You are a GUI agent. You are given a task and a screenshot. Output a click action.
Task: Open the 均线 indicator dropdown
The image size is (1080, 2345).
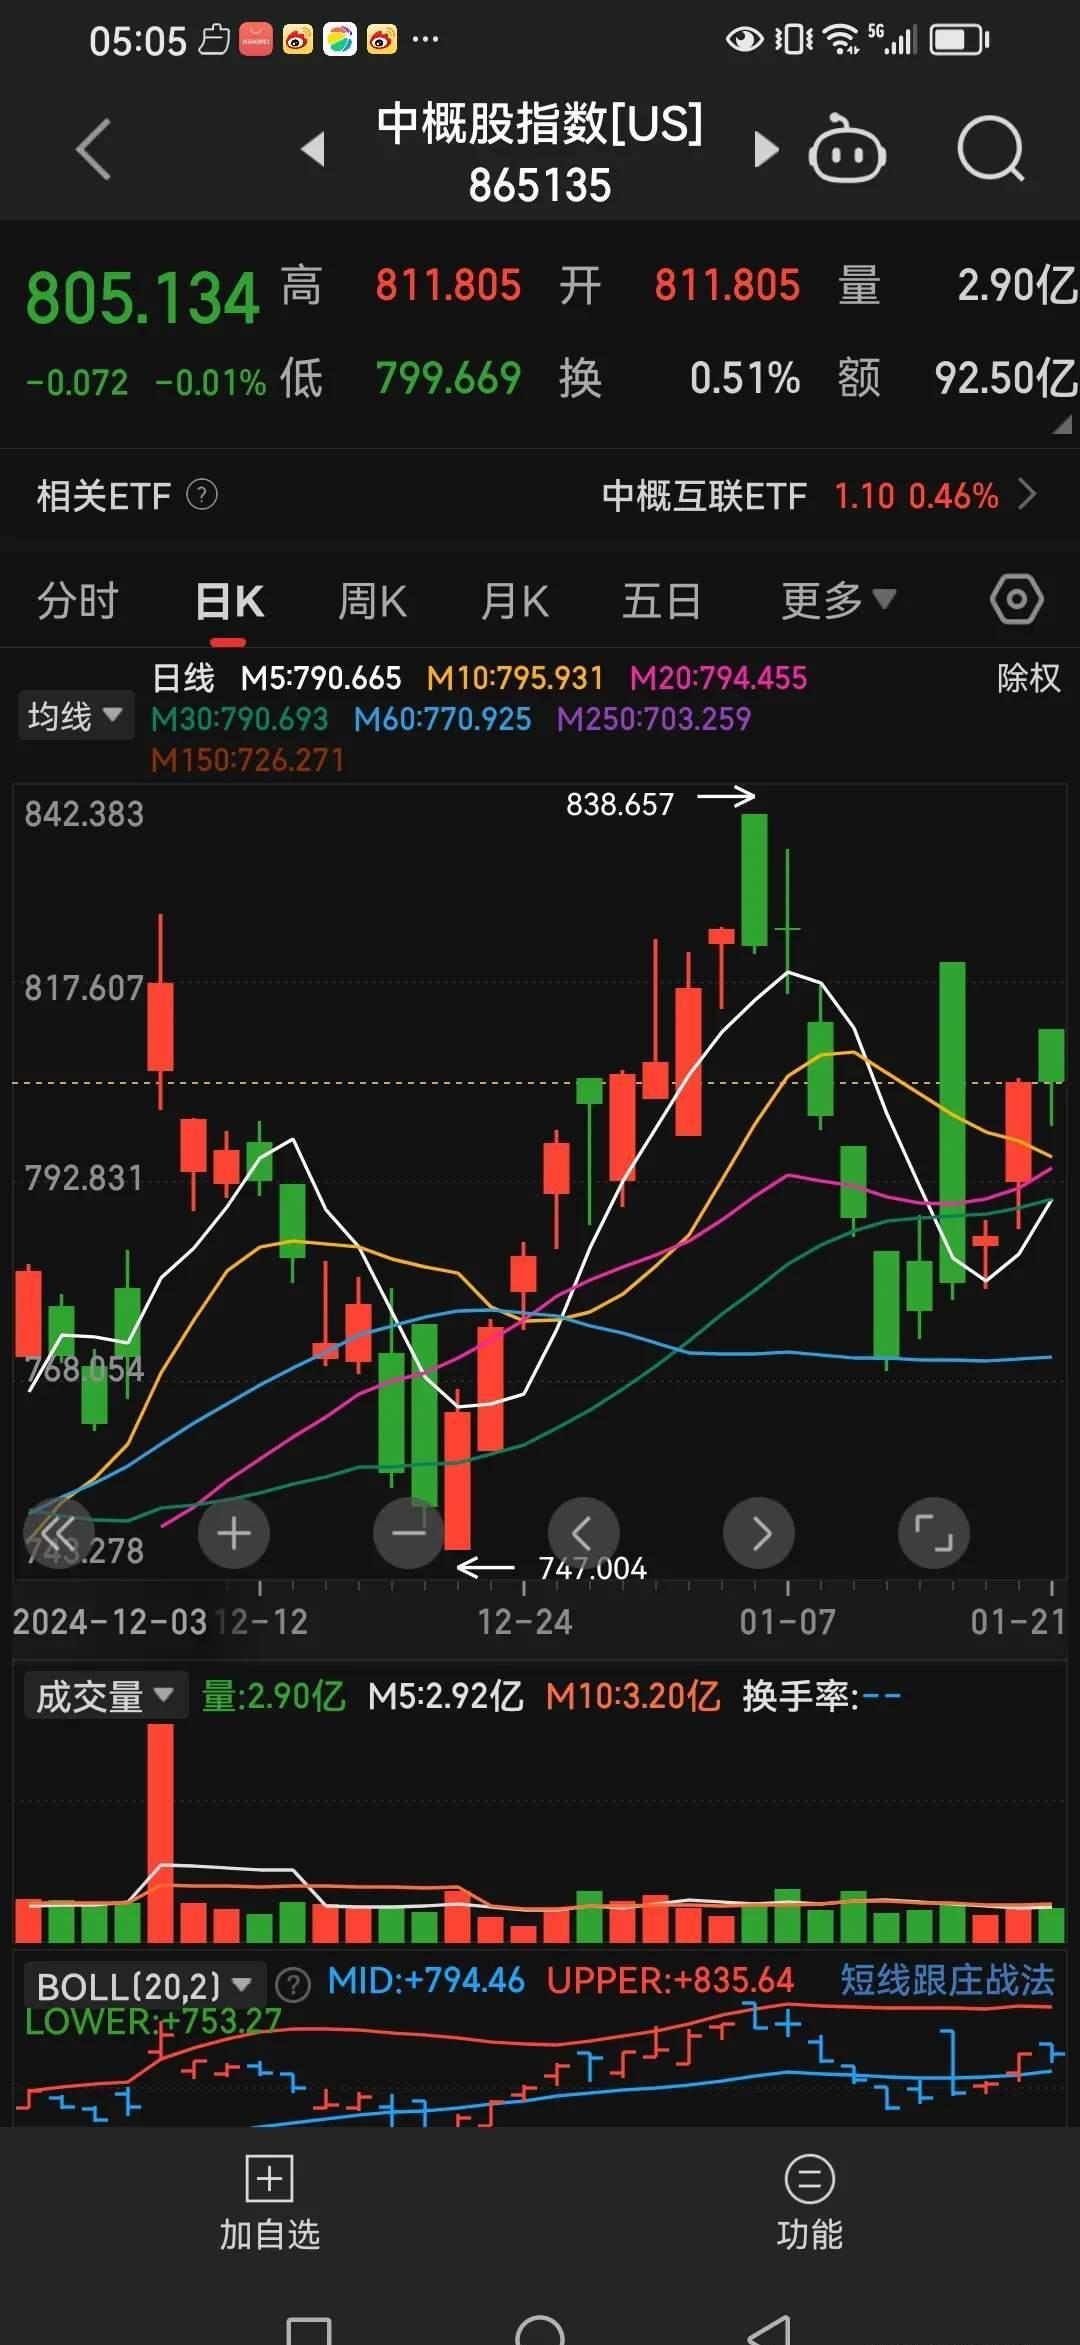coord(75,716)
